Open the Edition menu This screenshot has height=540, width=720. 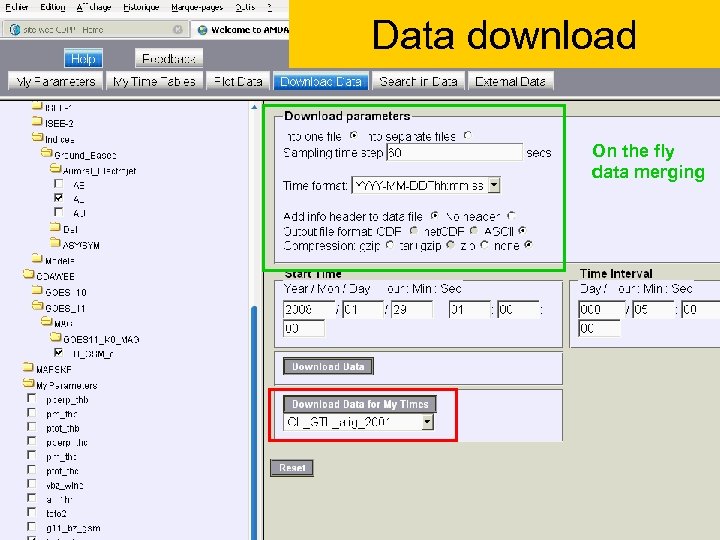click(52, 7)
